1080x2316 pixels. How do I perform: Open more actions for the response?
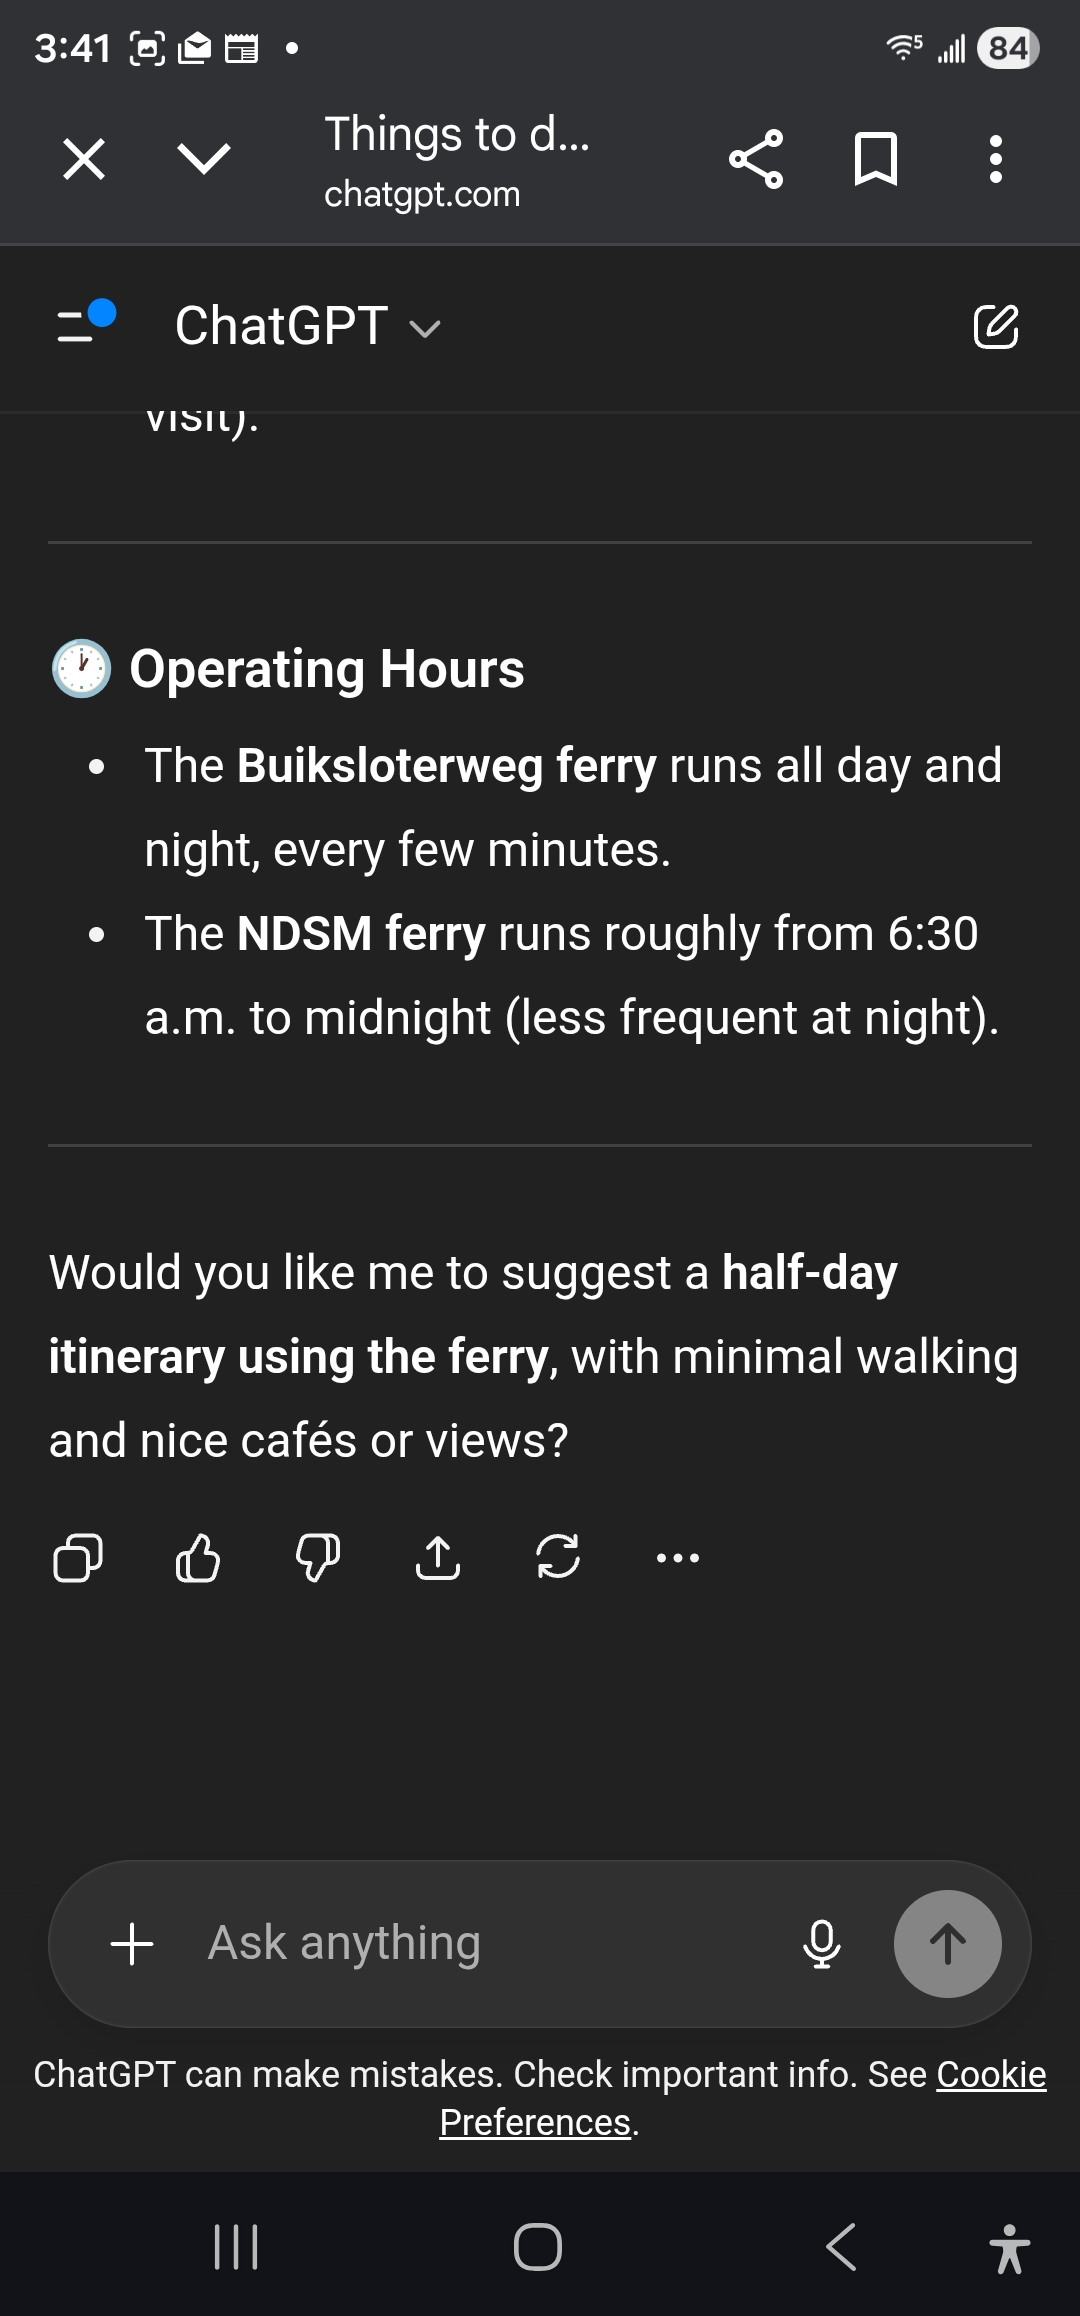click(678, 1558)
